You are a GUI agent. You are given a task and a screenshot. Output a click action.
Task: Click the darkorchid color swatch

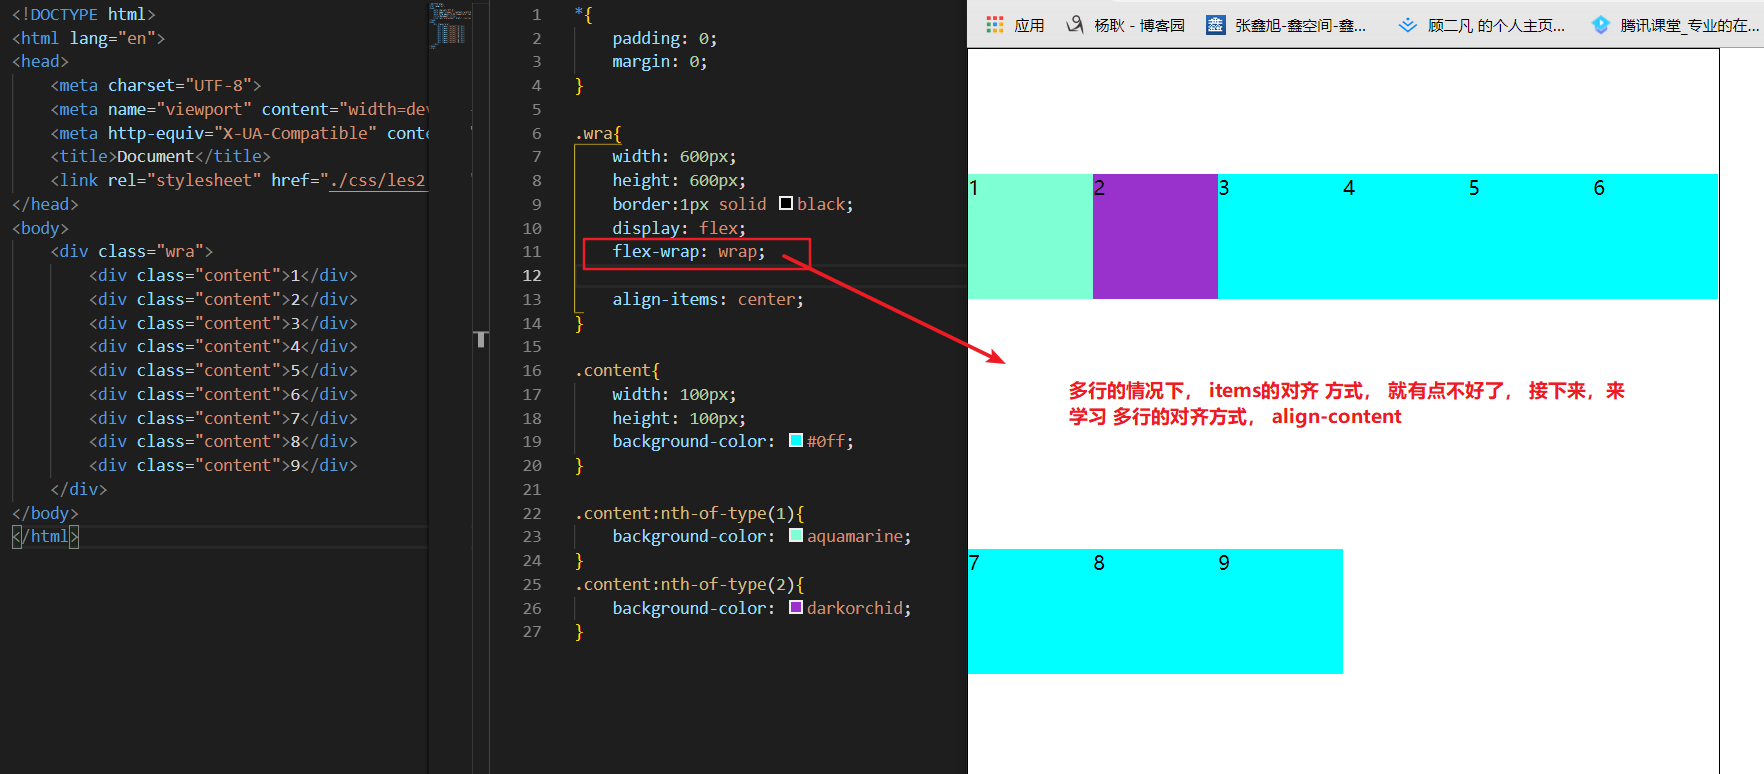796,608
